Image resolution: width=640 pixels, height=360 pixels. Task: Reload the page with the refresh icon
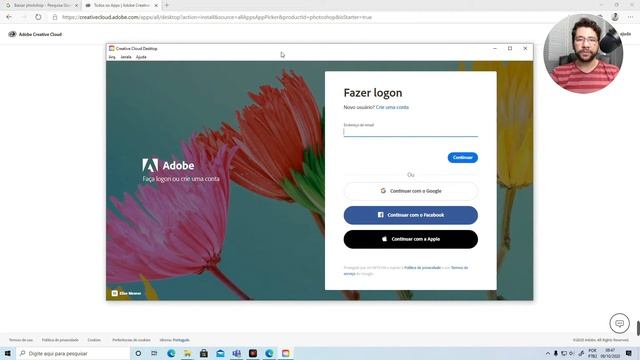[38, 17]
